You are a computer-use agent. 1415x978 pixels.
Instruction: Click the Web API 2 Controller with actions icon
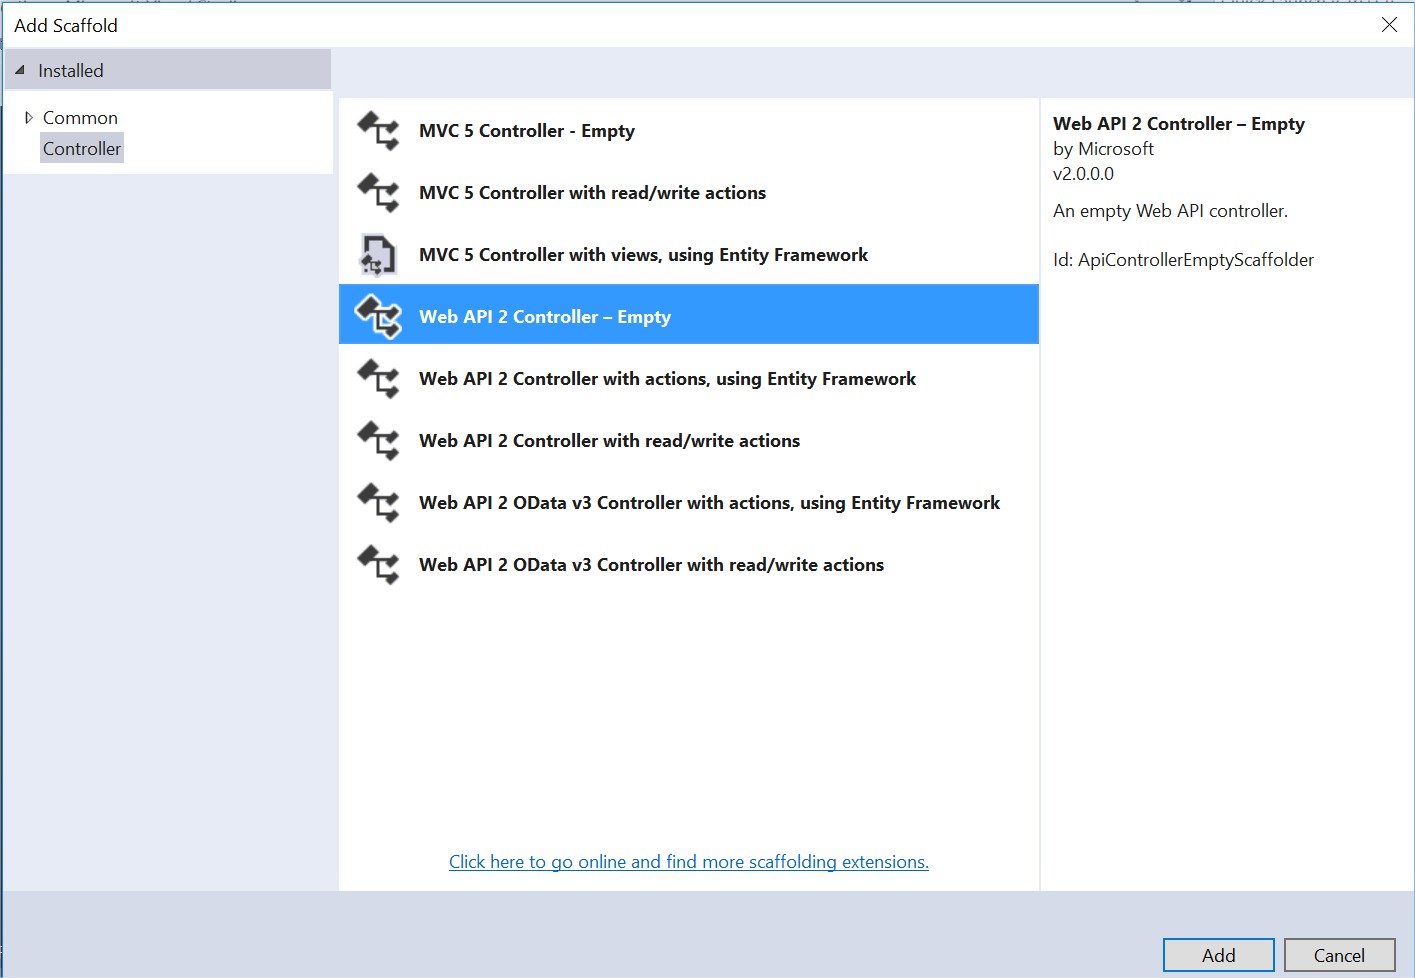coord(377,379)
